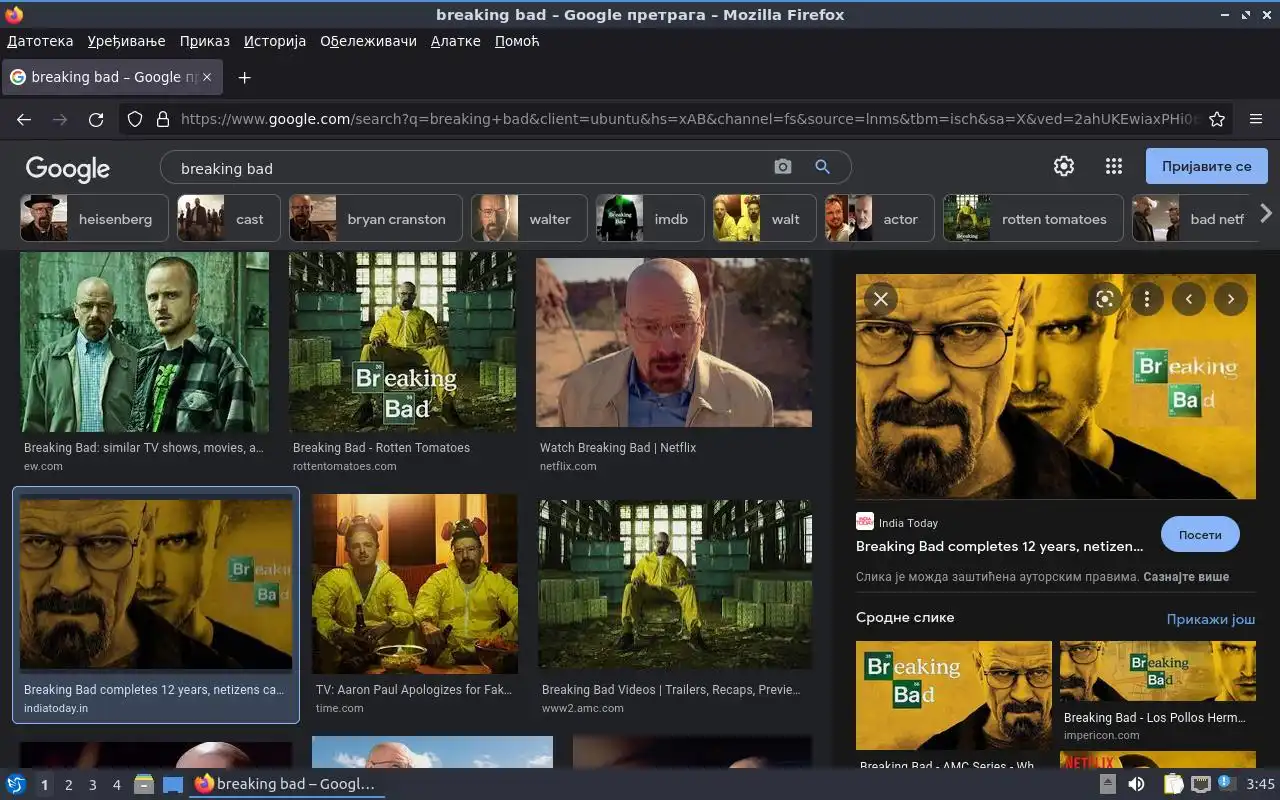Screen dimensions: 1280x800
Task: Show the previous image in the preview
Action: pos(1189,298)
